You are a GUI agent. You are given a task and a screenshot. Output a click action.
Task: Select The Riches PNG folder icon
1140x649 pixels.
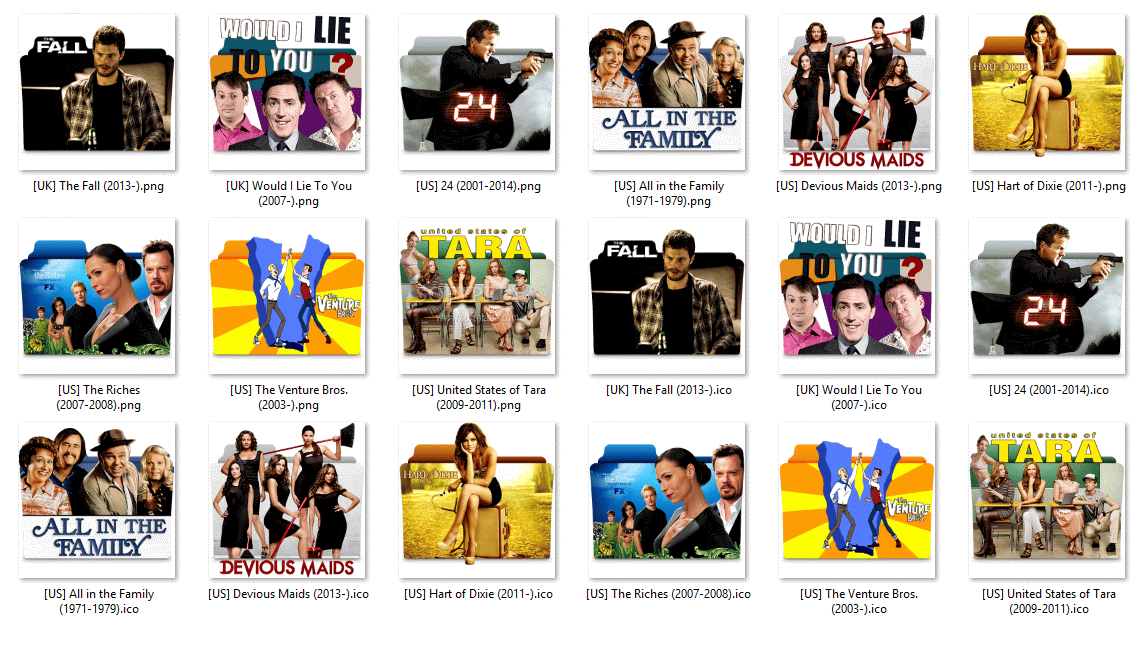click(x=97, y=296)
